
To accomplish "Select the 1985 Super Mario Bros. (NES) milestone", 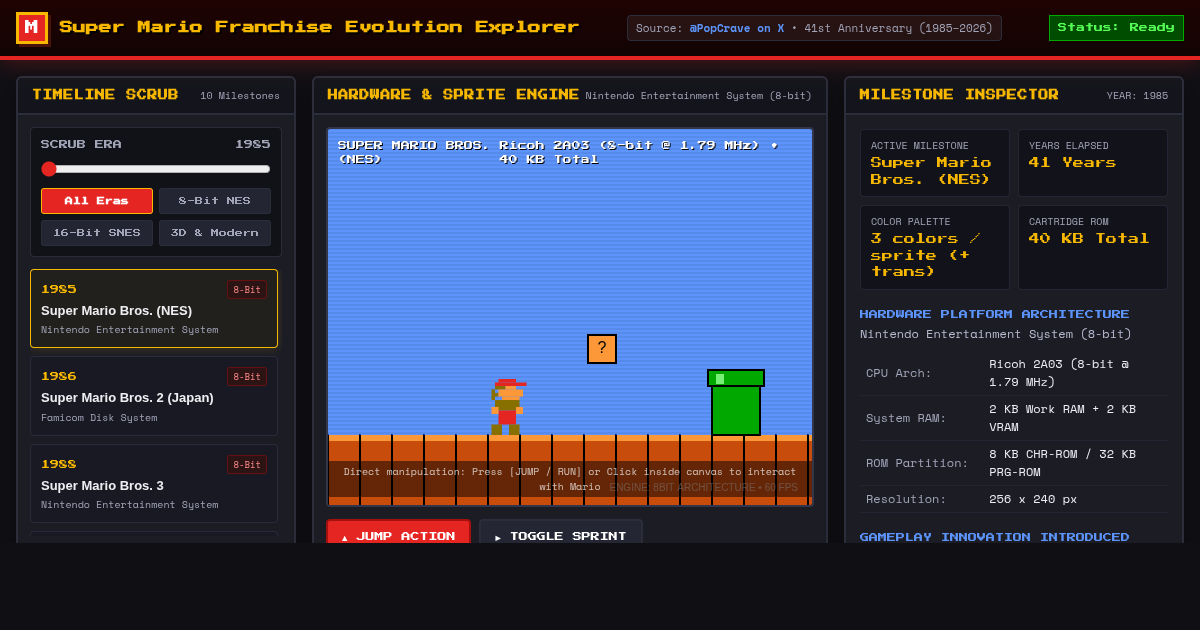I will 154,308.
